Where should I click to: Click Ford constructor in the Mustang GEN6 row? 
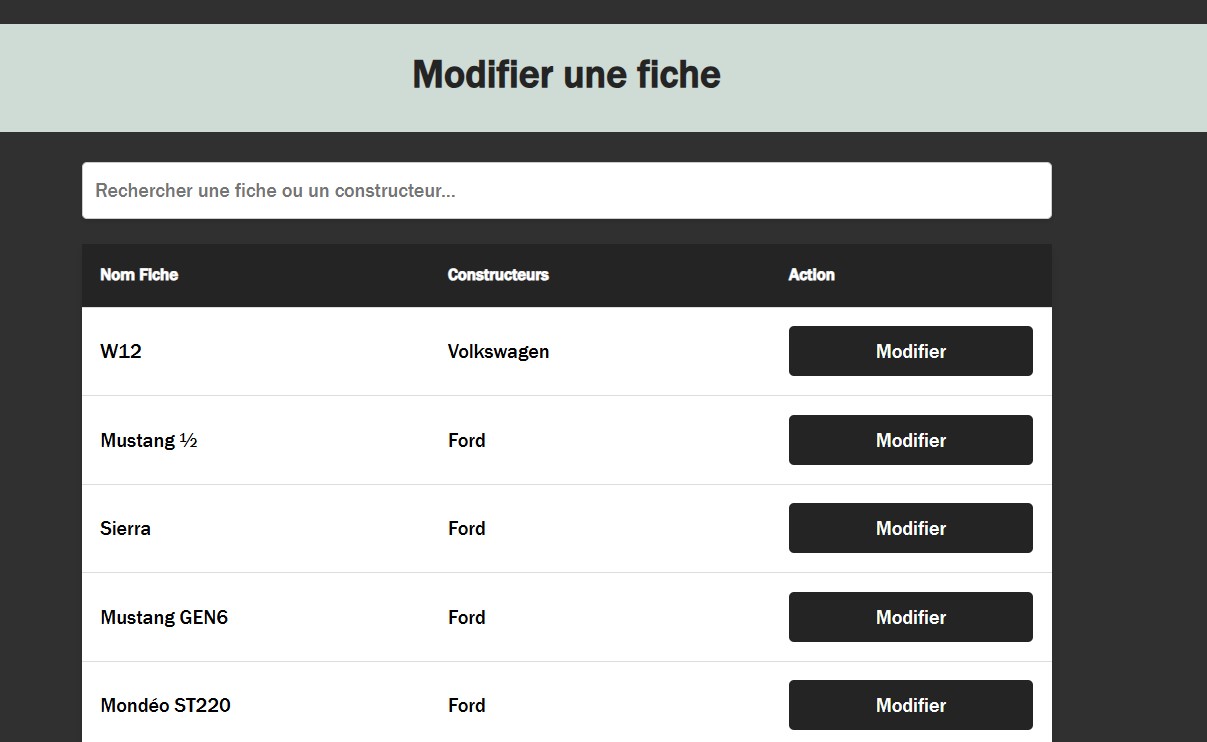click(x=466, y=618)
